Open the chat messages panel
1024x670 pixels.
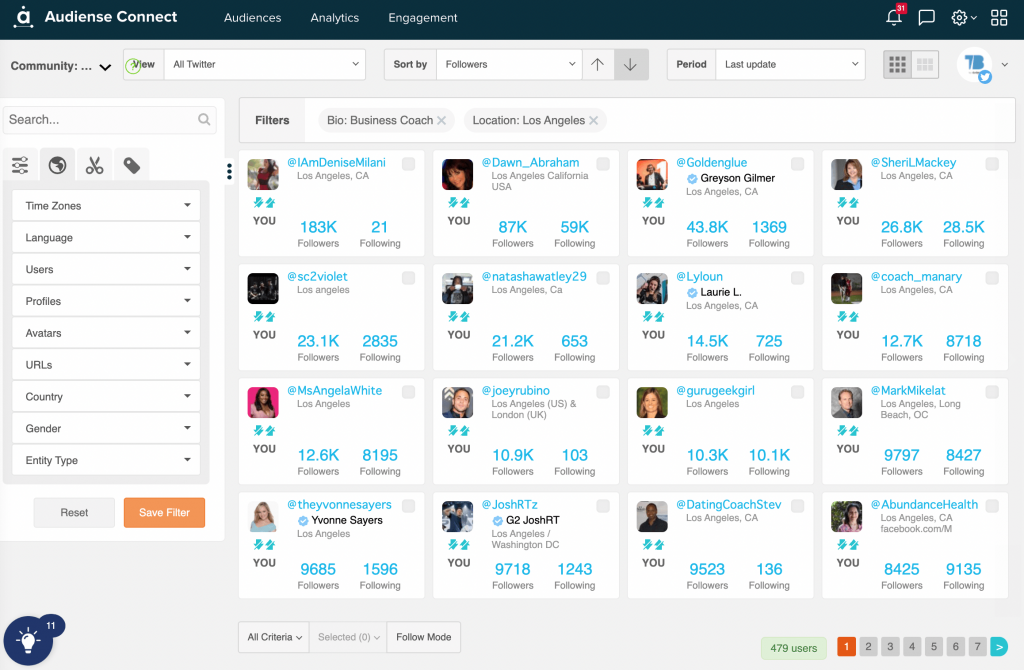[926, 17]
